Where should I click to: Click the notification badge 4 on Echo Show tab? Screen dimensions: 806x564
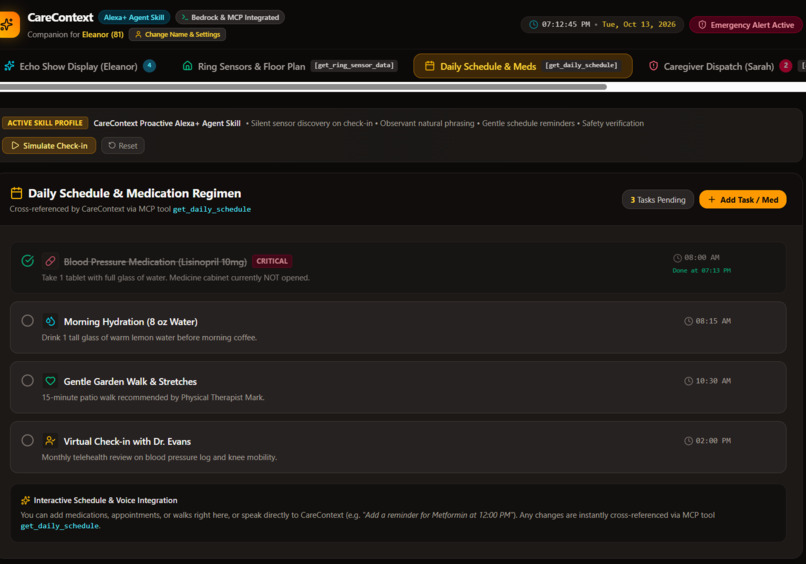pyautogui.click(x=150, y=66)
